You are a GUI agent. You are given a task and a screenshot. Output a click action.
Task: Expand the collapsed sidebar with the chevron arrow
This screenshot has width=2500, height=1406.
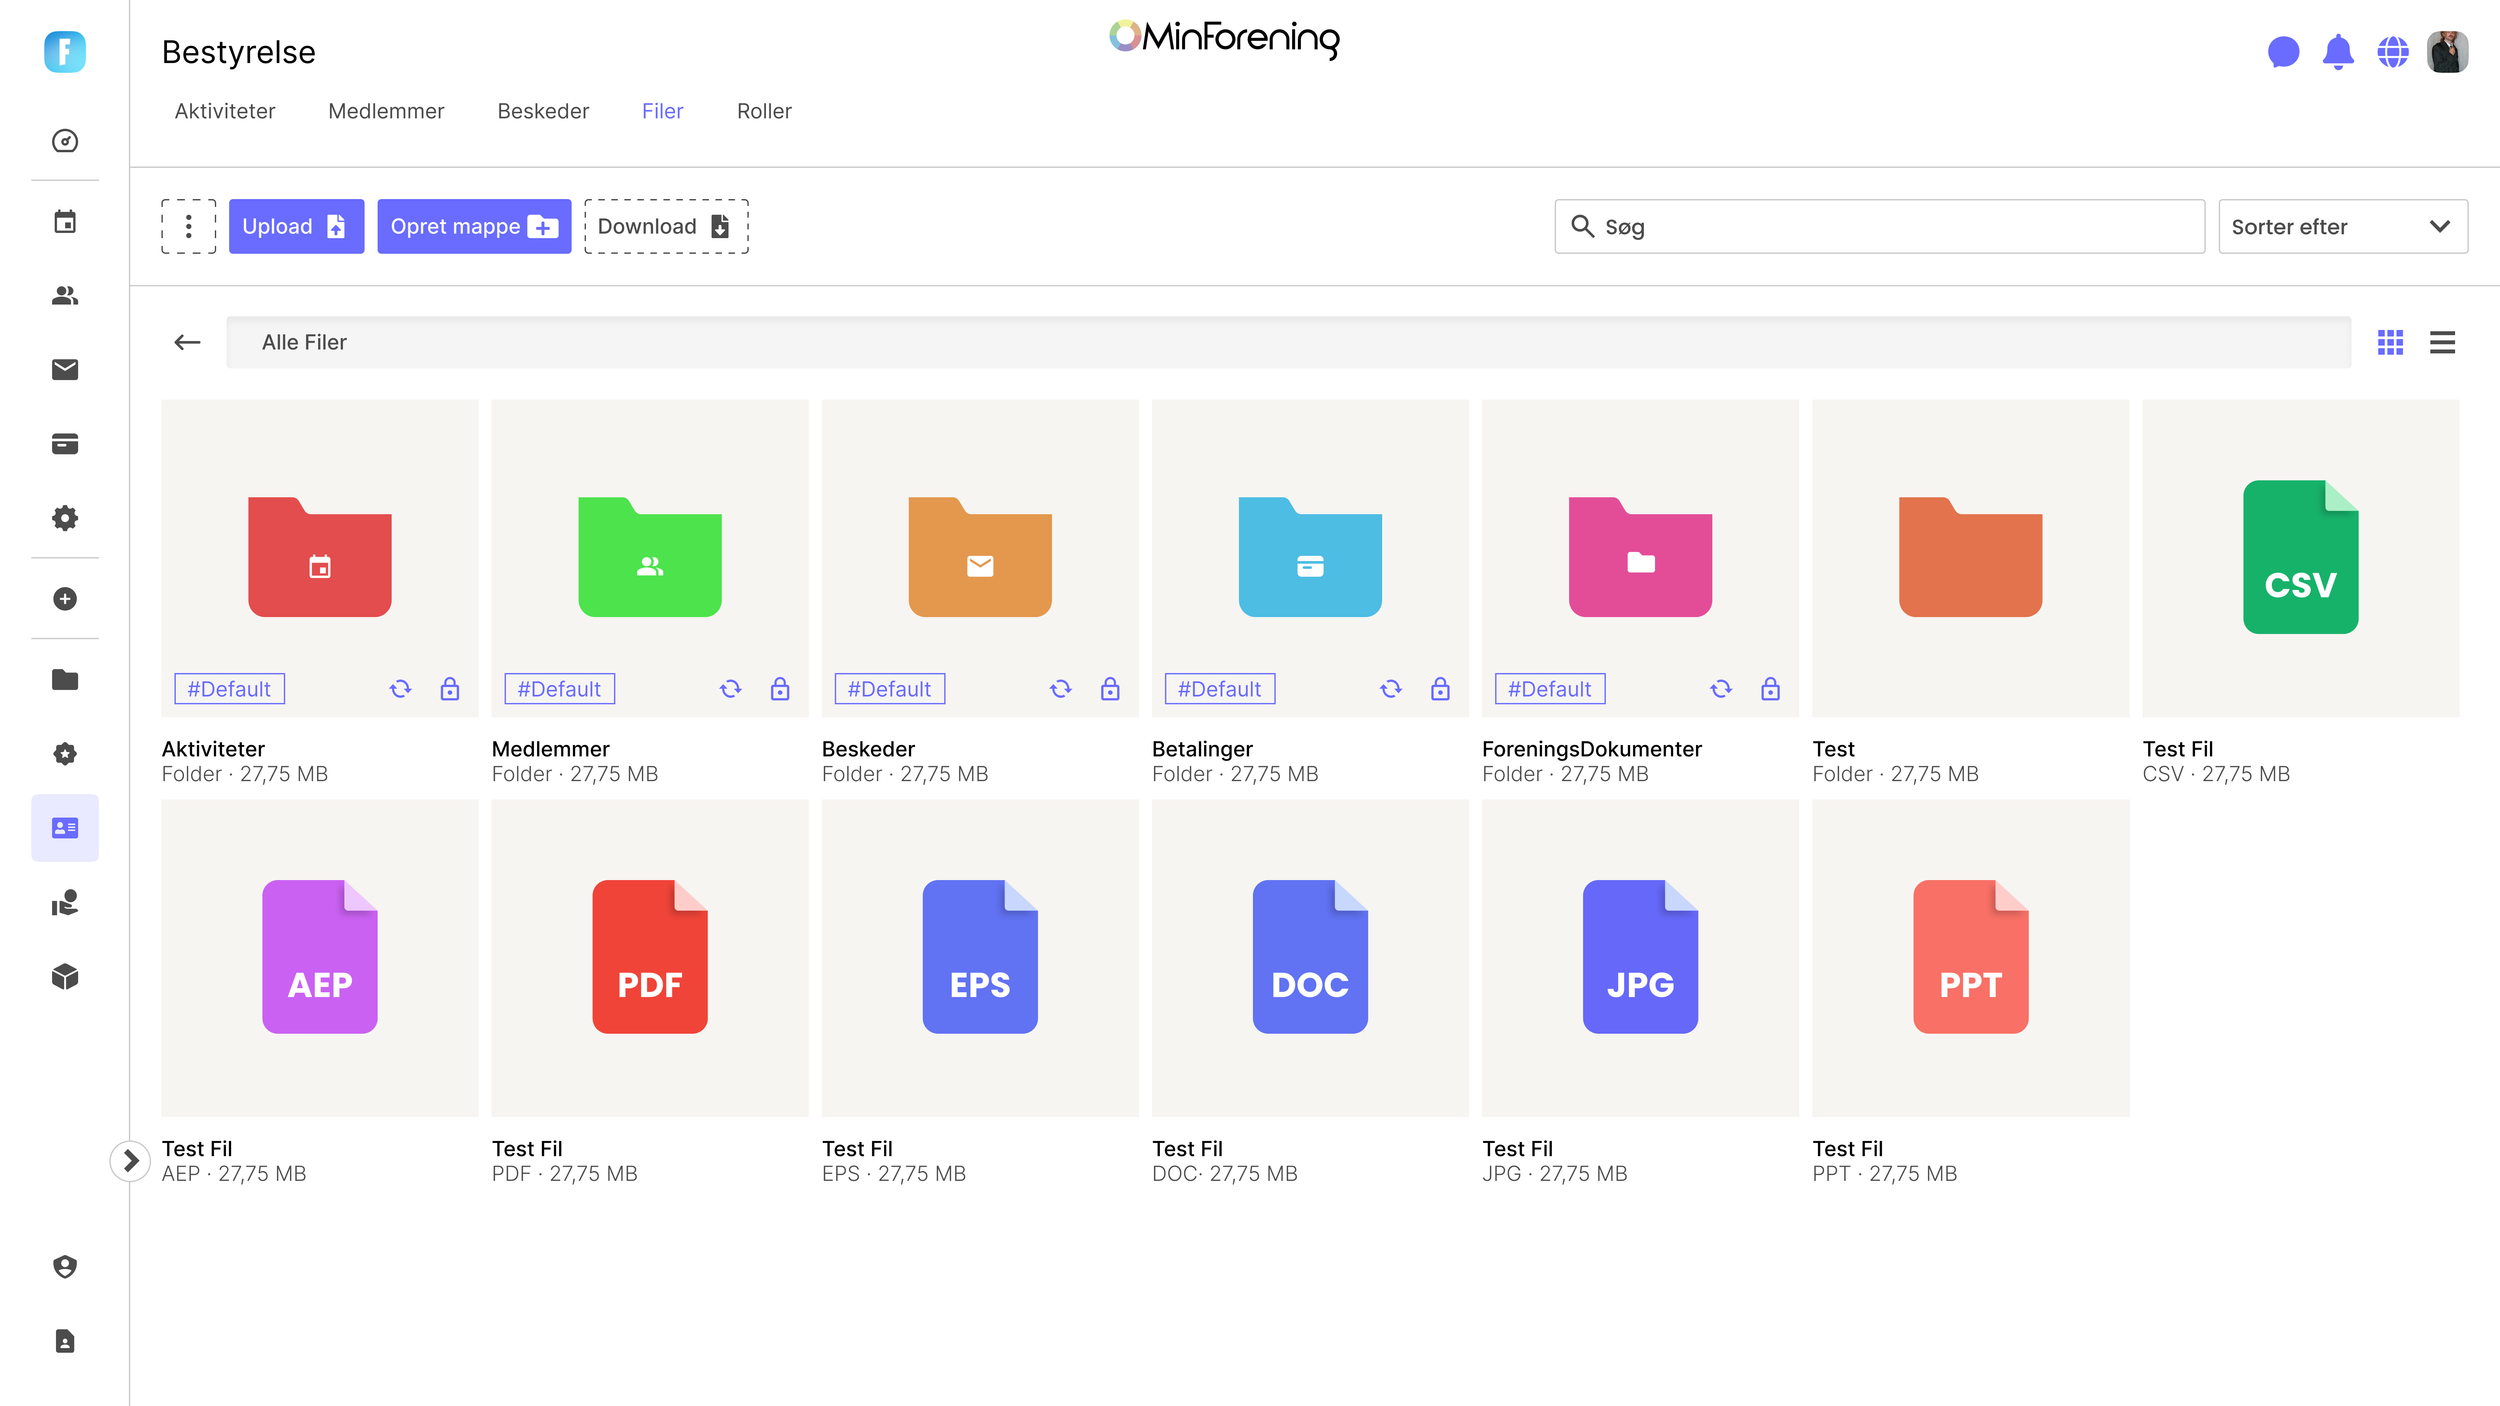[x=130, y=1160]
